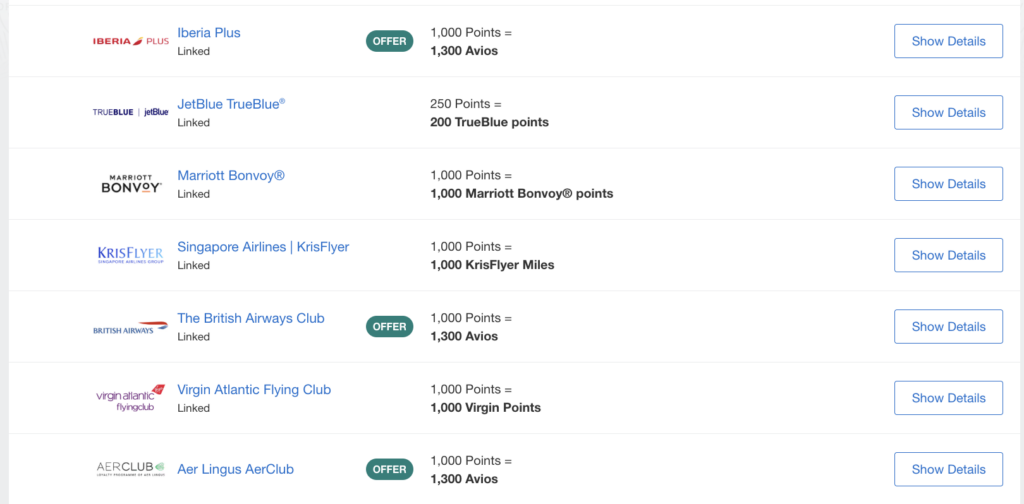Show Details for The British Airways Club
1024x504 pixels.
tap(948, 326)
